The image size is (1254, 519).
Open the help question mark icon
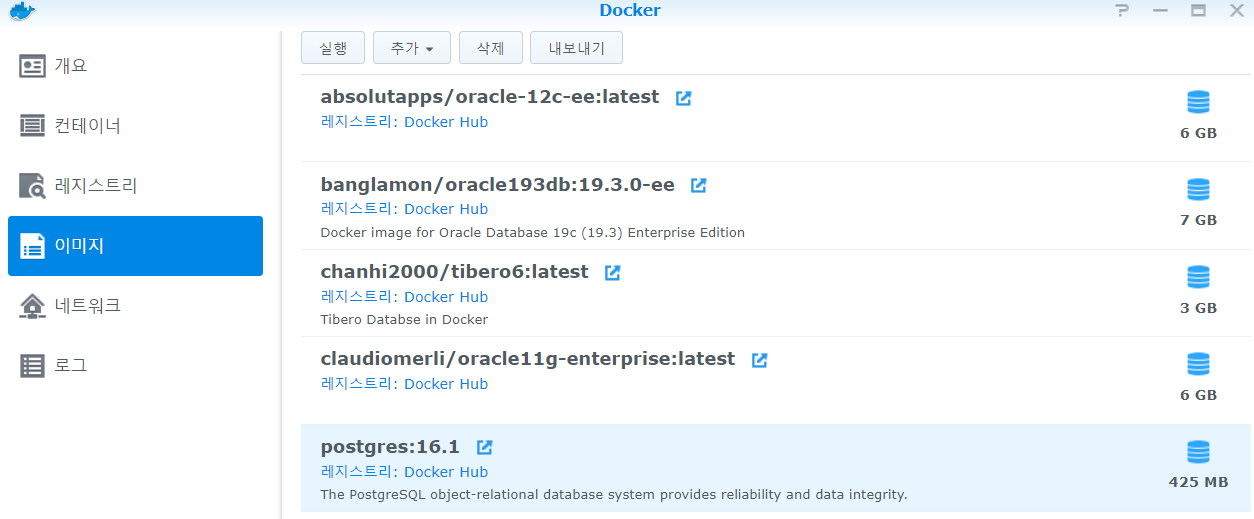[x=1121, y=11]
